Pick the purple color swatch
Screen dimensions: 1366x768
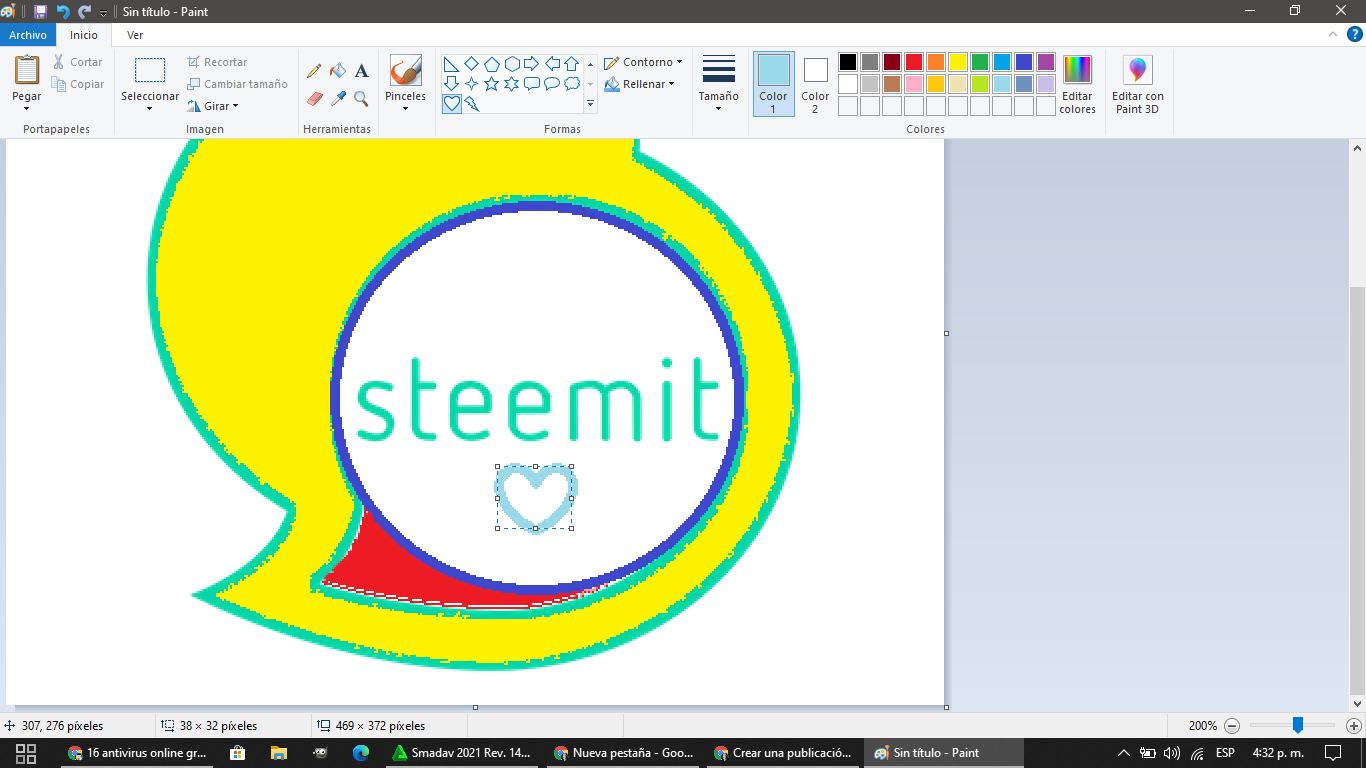pyautogui.click(x=1046, y=62)
